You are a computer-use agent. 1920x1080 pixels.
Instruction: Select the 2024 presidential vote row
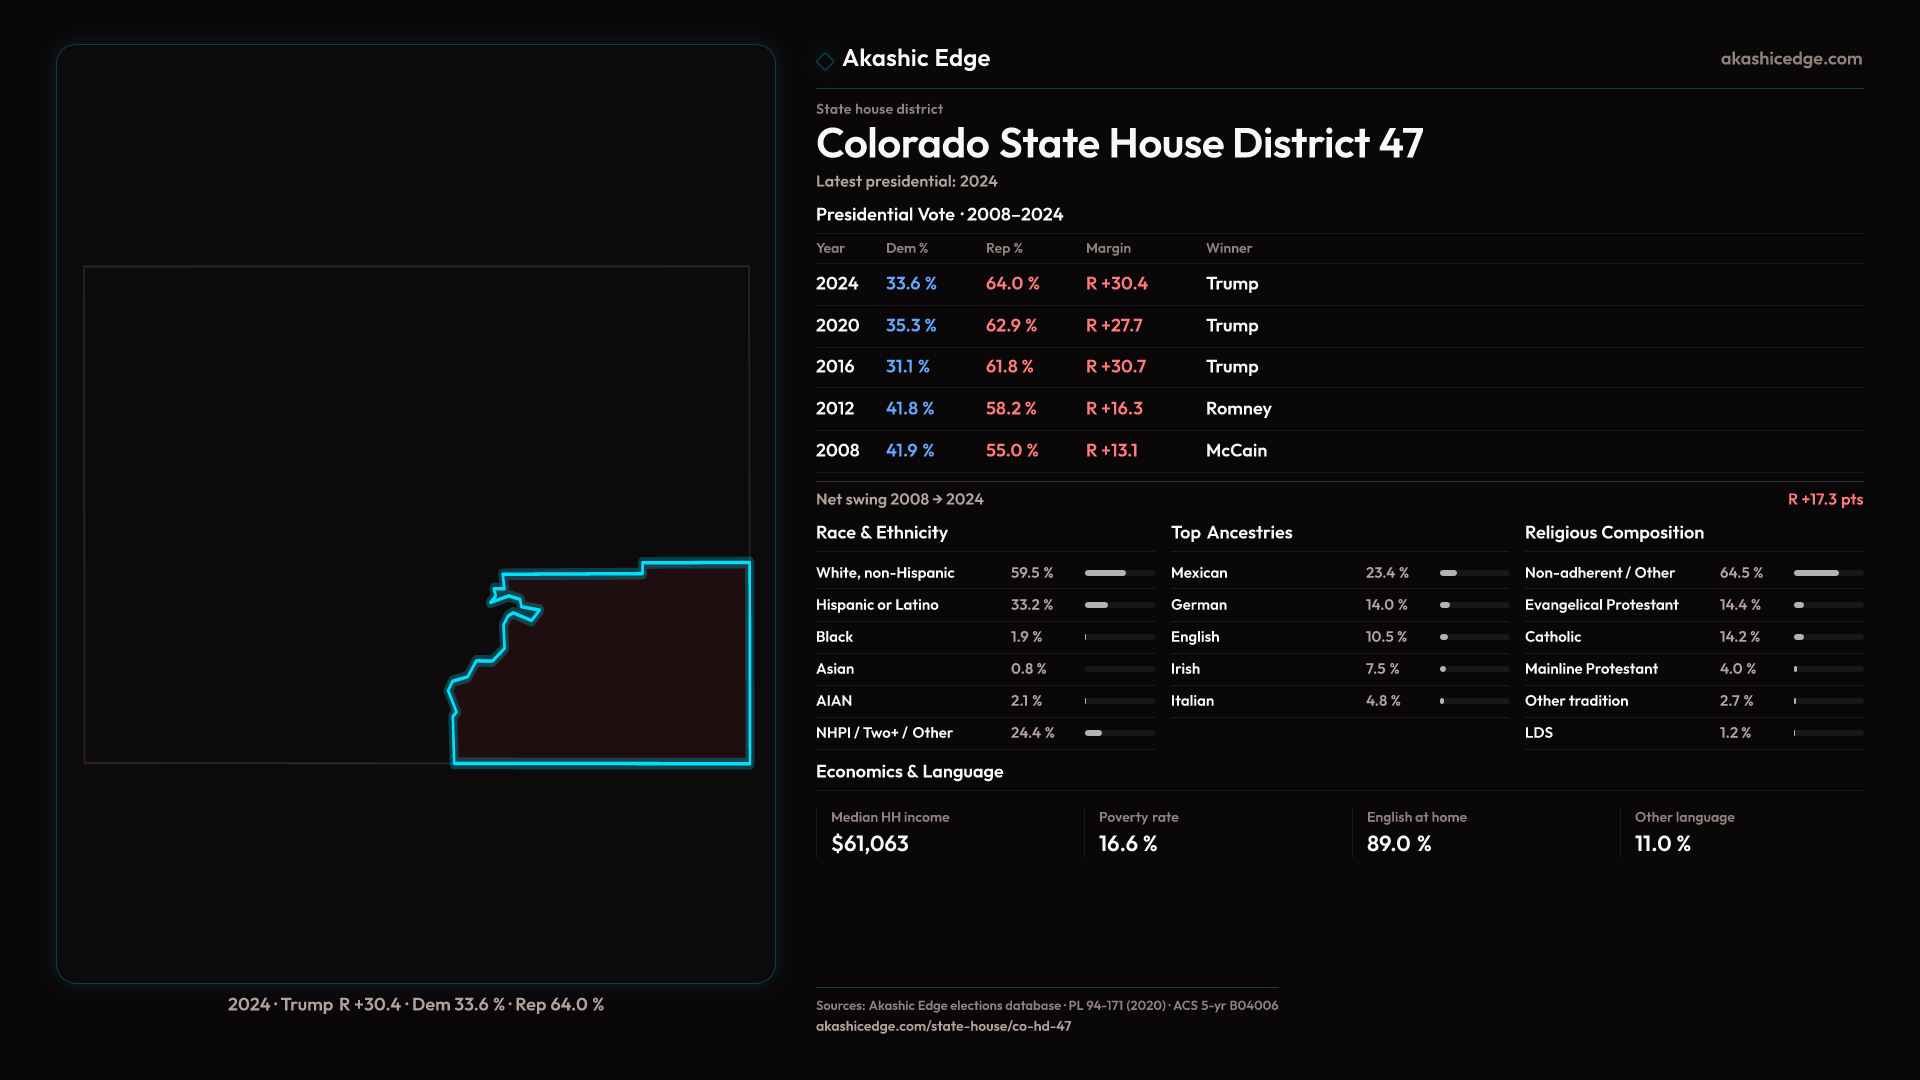[x=837, y=284]
